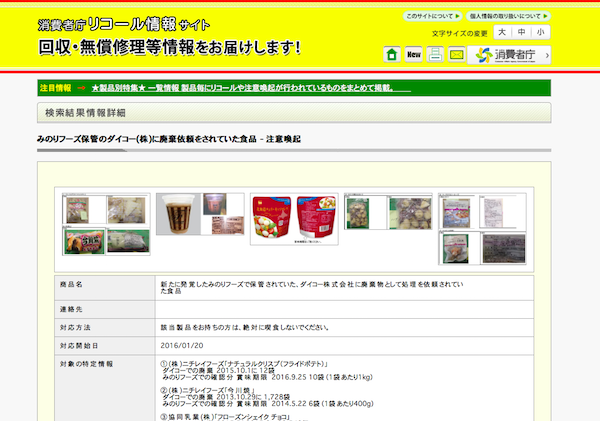
Task: Click the 商品名 row label
Action: 71,284
